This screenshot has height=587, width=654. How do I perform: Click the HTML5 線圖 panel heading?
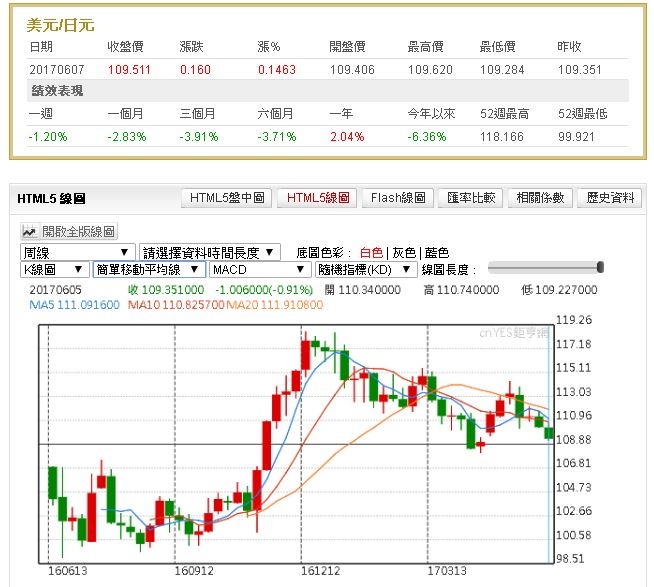51,199
